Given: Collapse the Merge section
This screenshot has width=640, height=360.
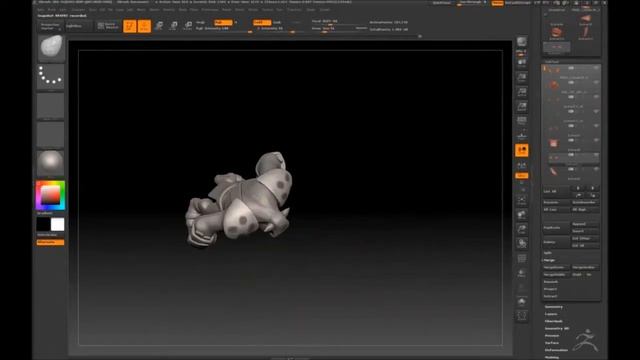Looking at the screenshot, I should tap(549, 260).
